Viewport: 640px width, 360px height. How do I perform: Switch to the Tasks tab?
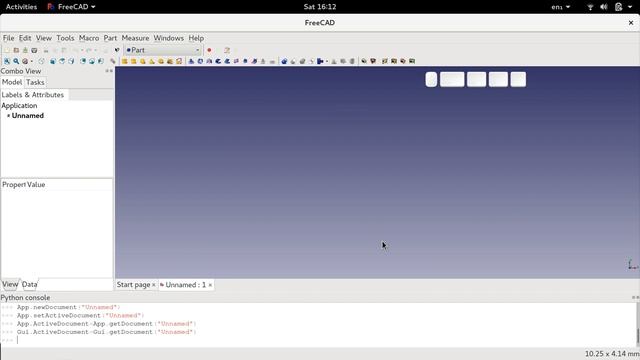(35, 82)
